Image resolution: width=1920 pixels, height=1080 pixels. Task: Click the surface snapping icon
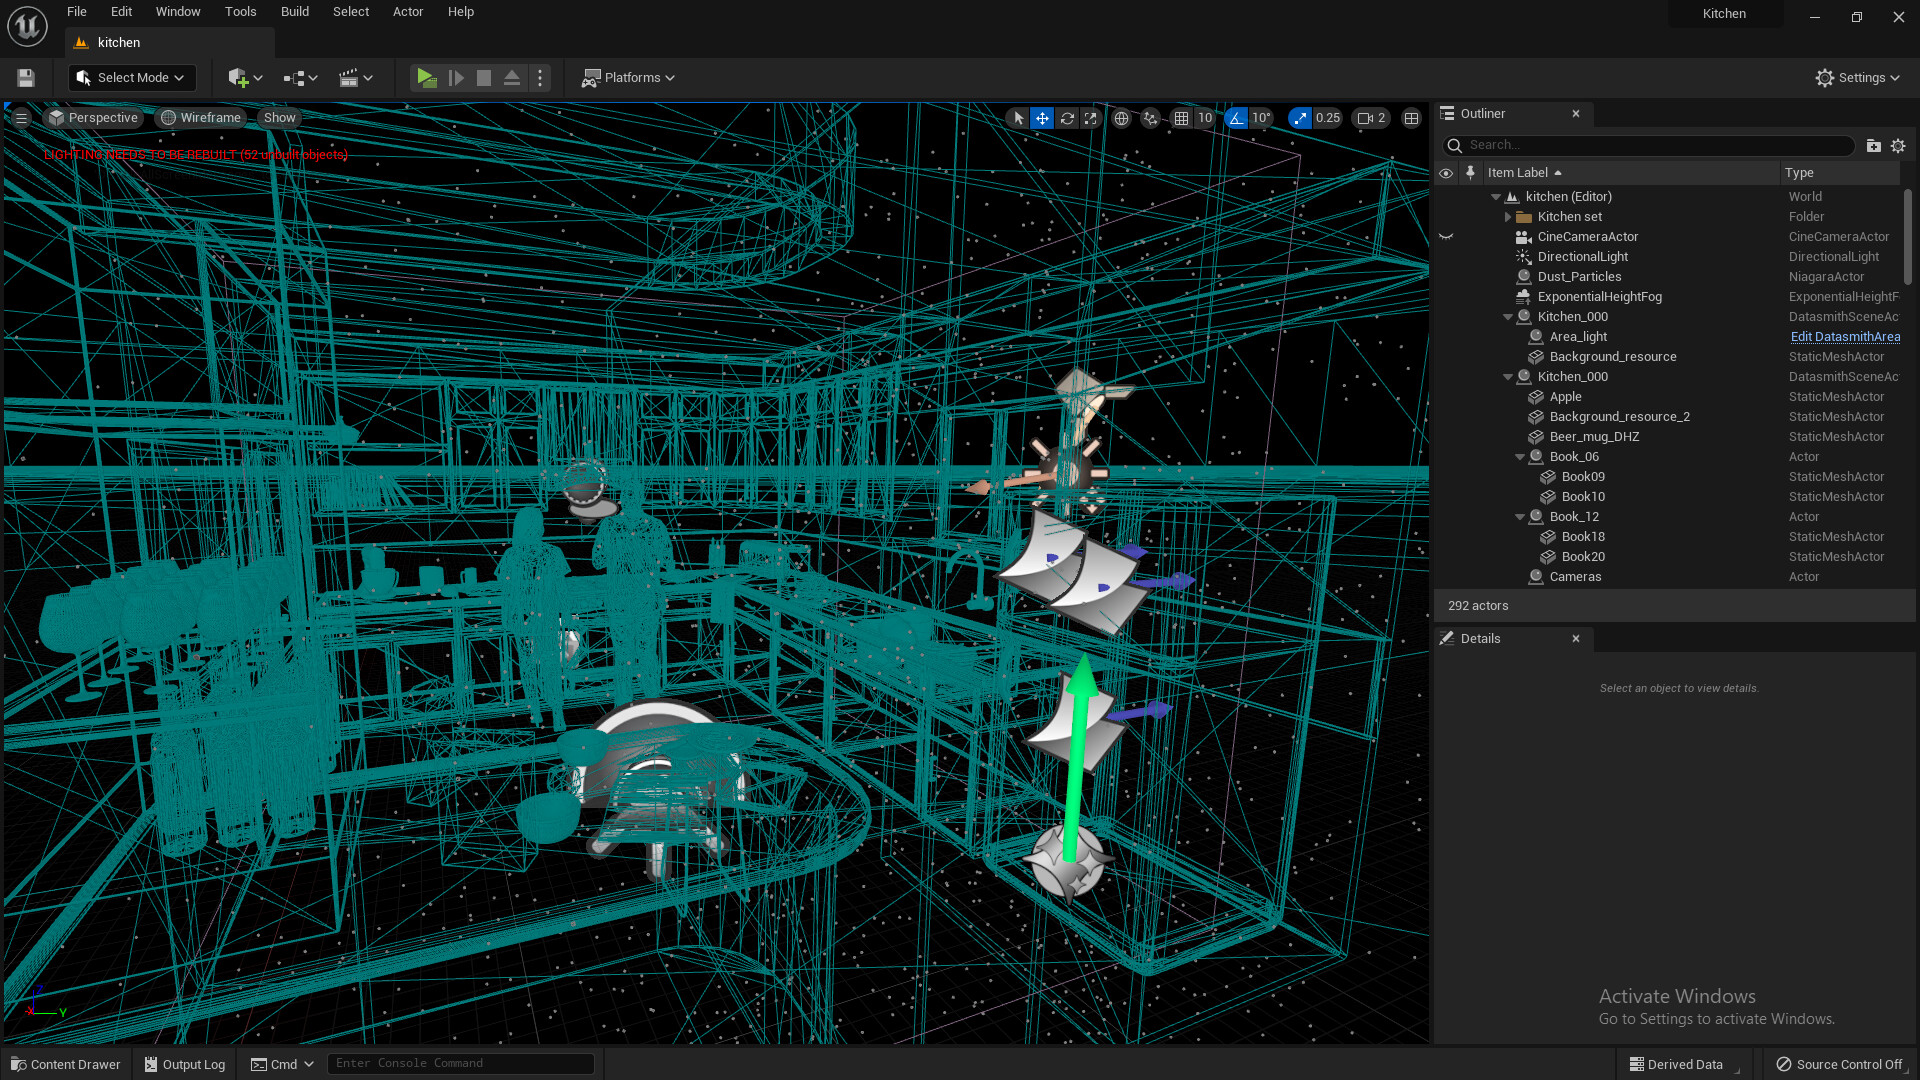point(1151,118)
